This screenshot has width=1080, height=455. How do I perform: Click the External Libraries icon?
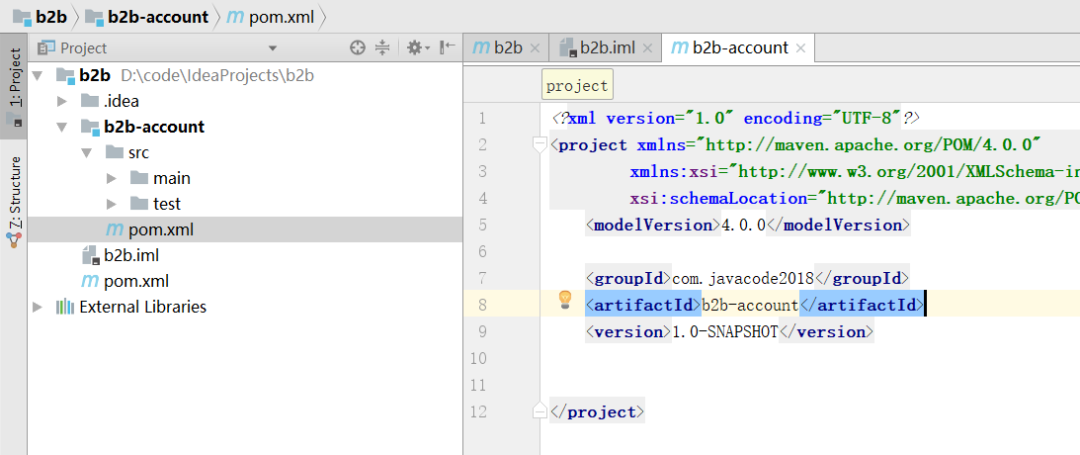pos(65,307)
